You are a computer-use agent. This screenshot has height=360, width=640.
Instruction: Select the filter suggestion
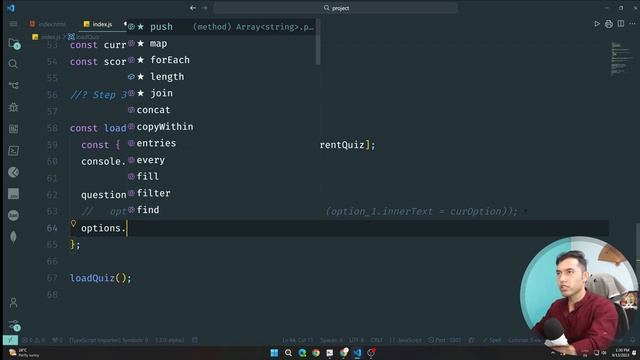[x=221, y=193]
